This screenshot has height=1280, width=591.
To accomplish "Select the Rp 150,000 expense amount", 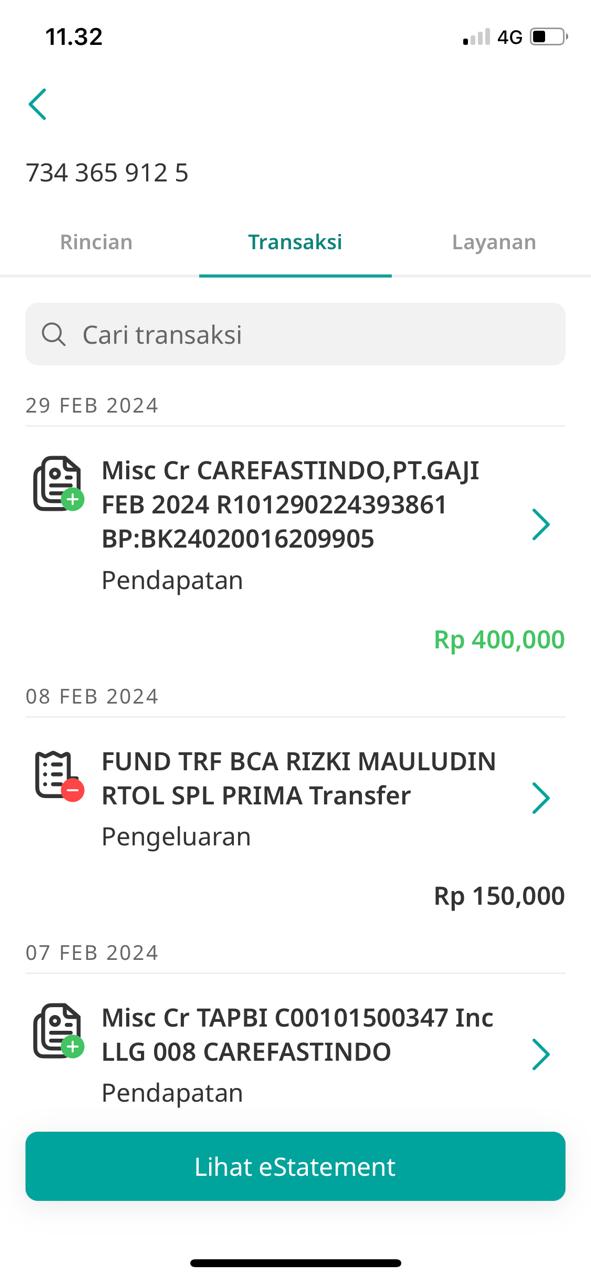I will [x=499, y=896].
